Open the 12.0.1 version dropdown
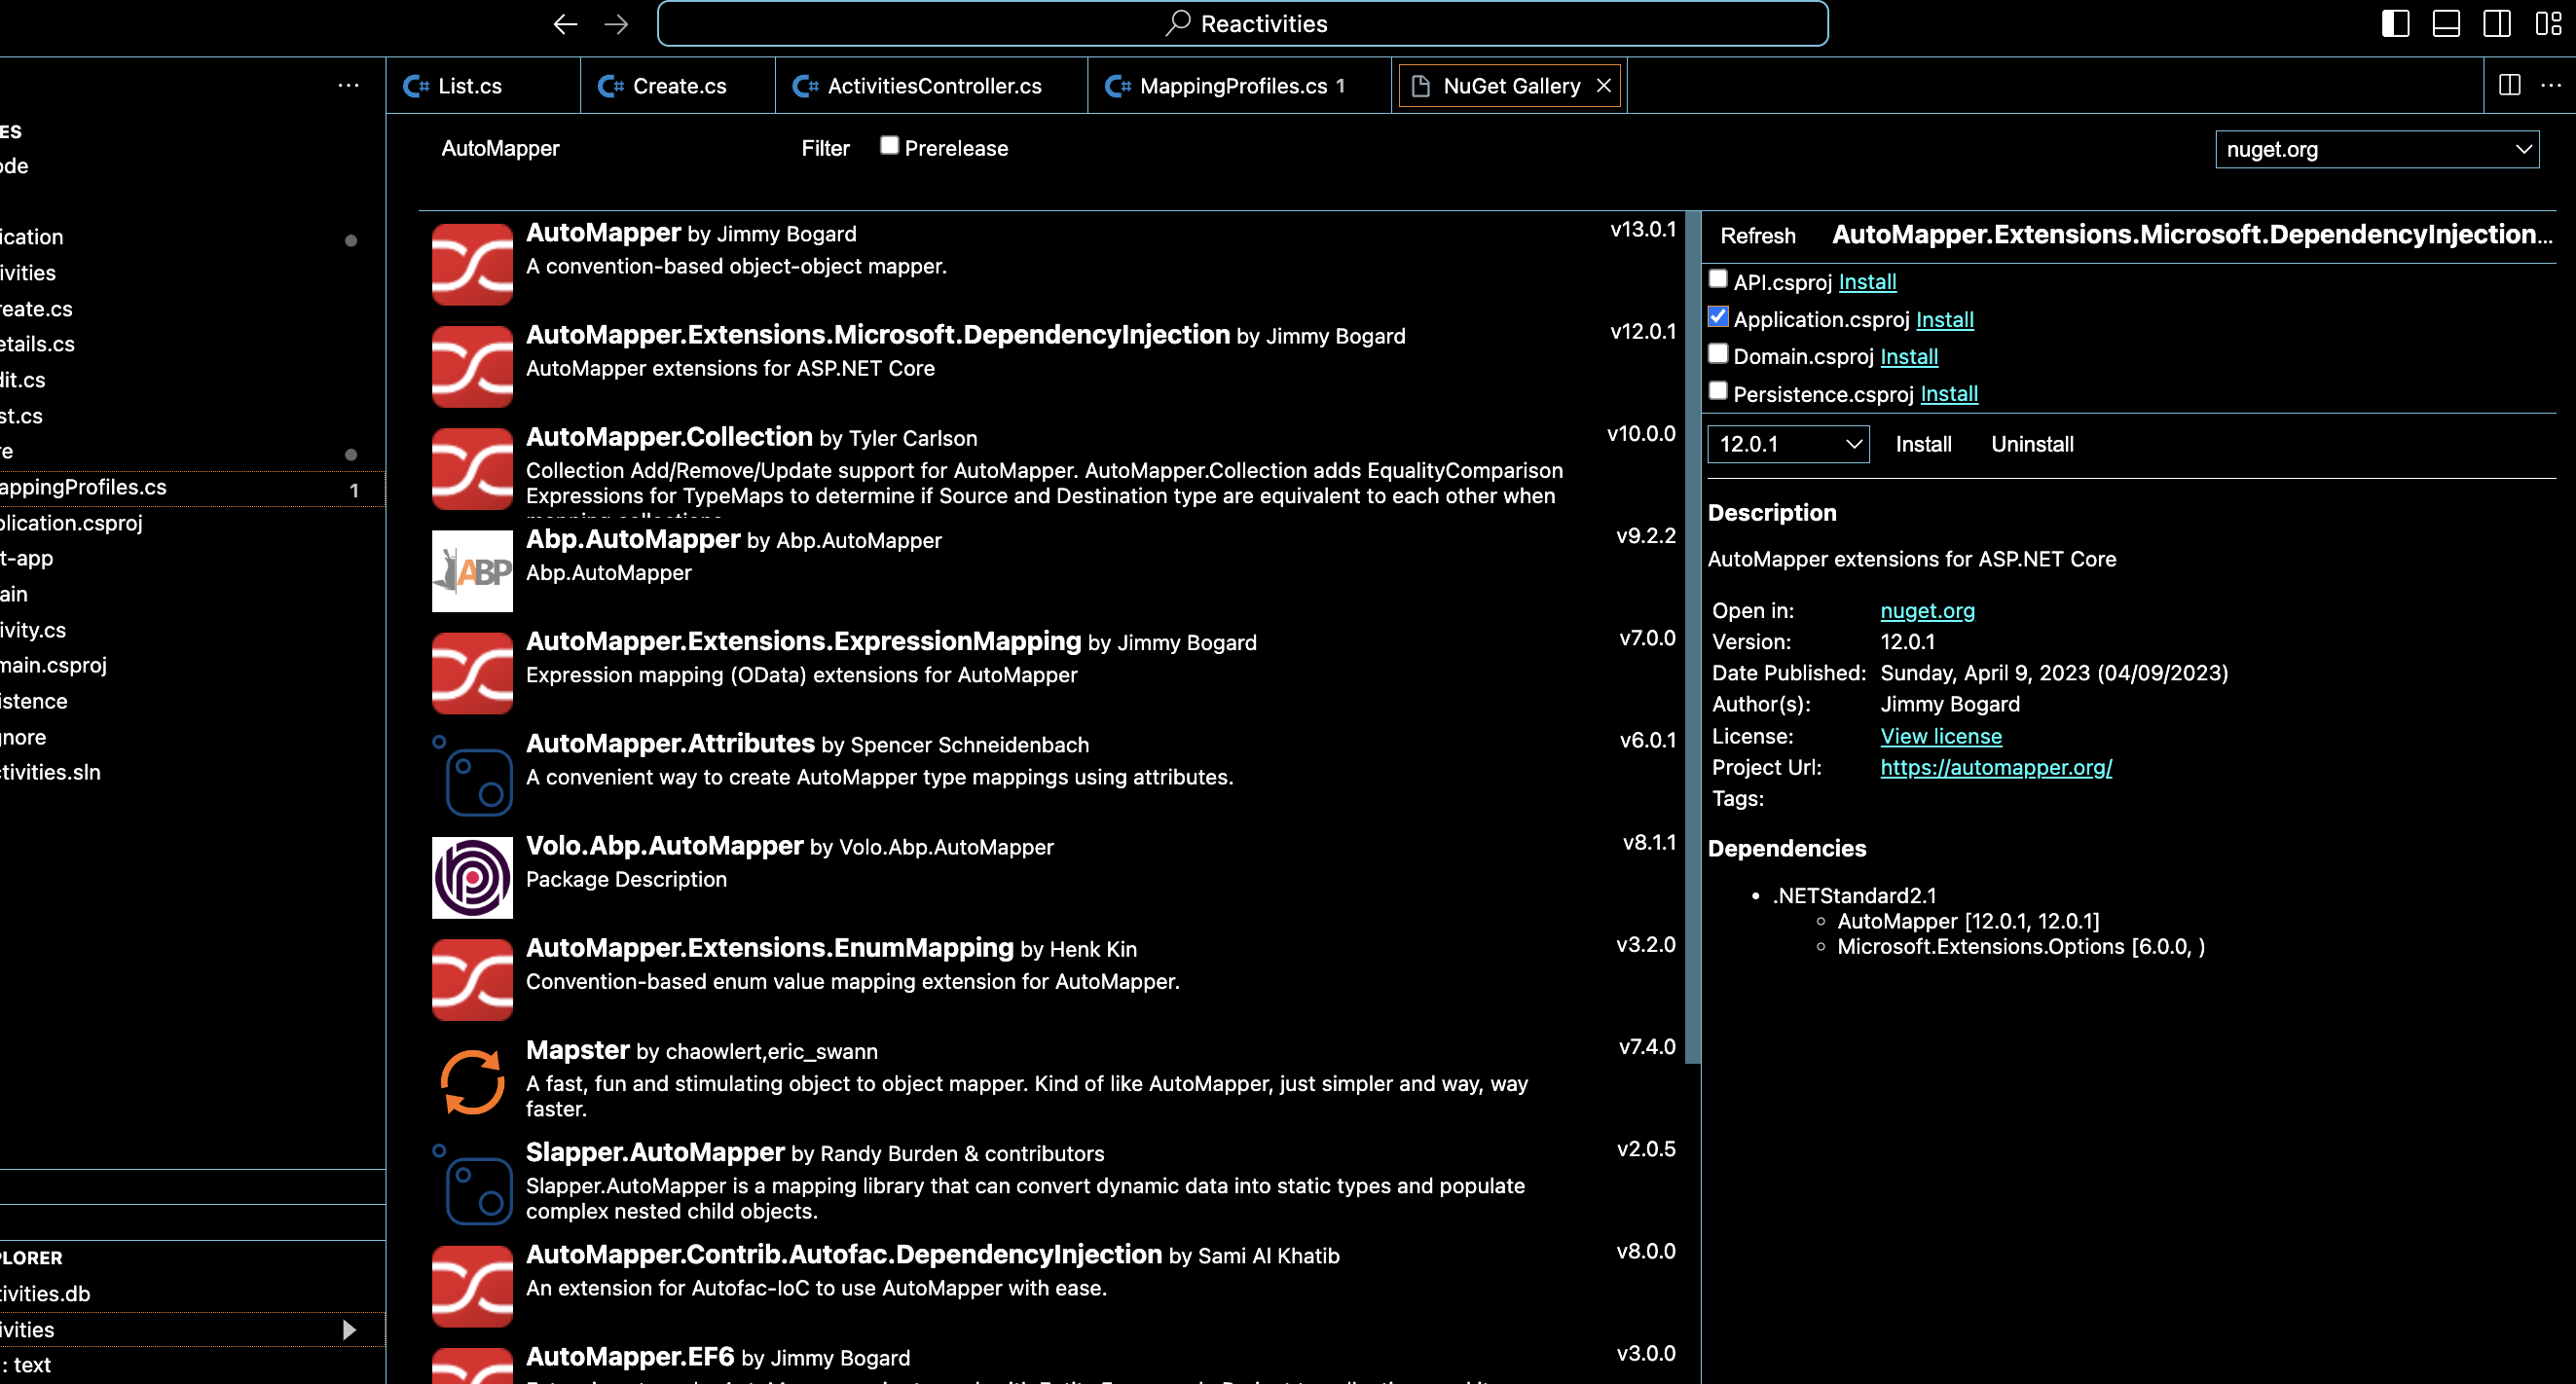 coord(1788,444)
